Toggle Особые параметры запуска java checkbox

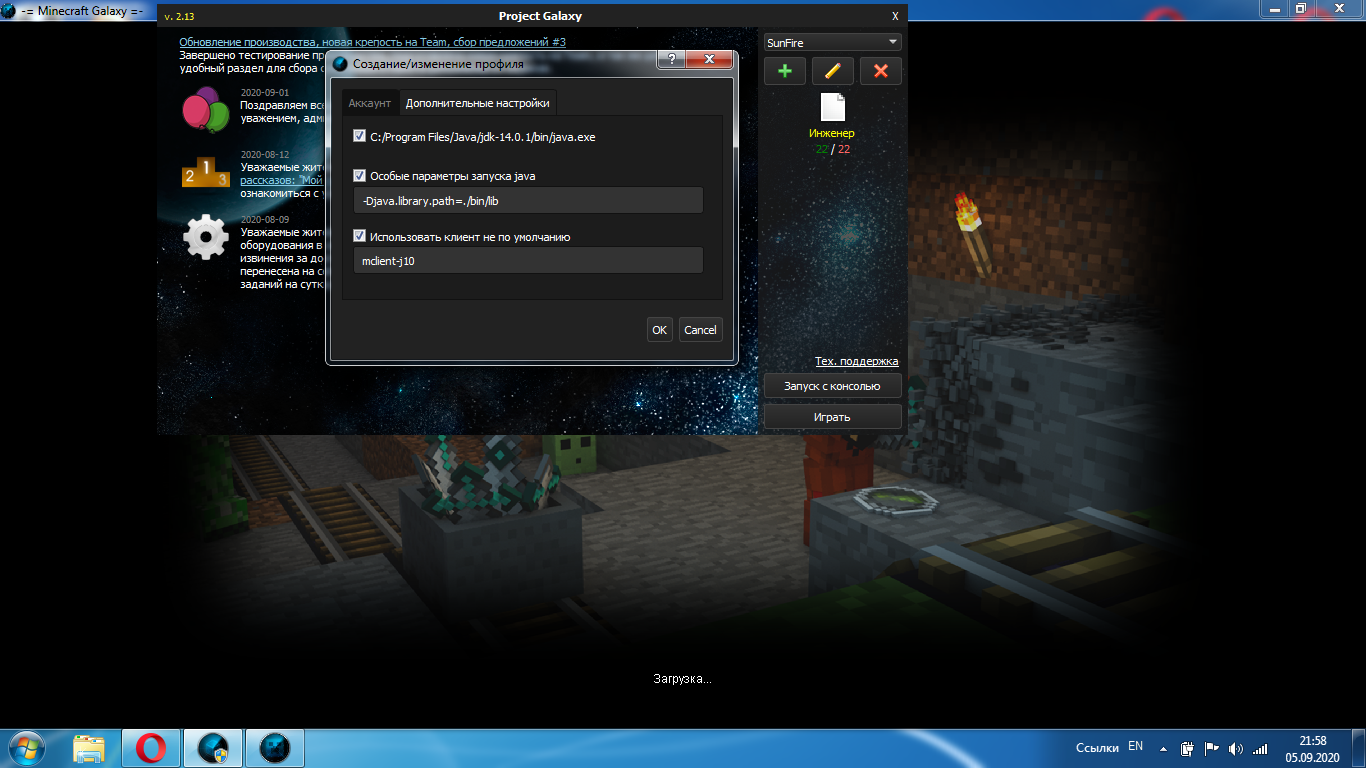[x=360, y=175]
